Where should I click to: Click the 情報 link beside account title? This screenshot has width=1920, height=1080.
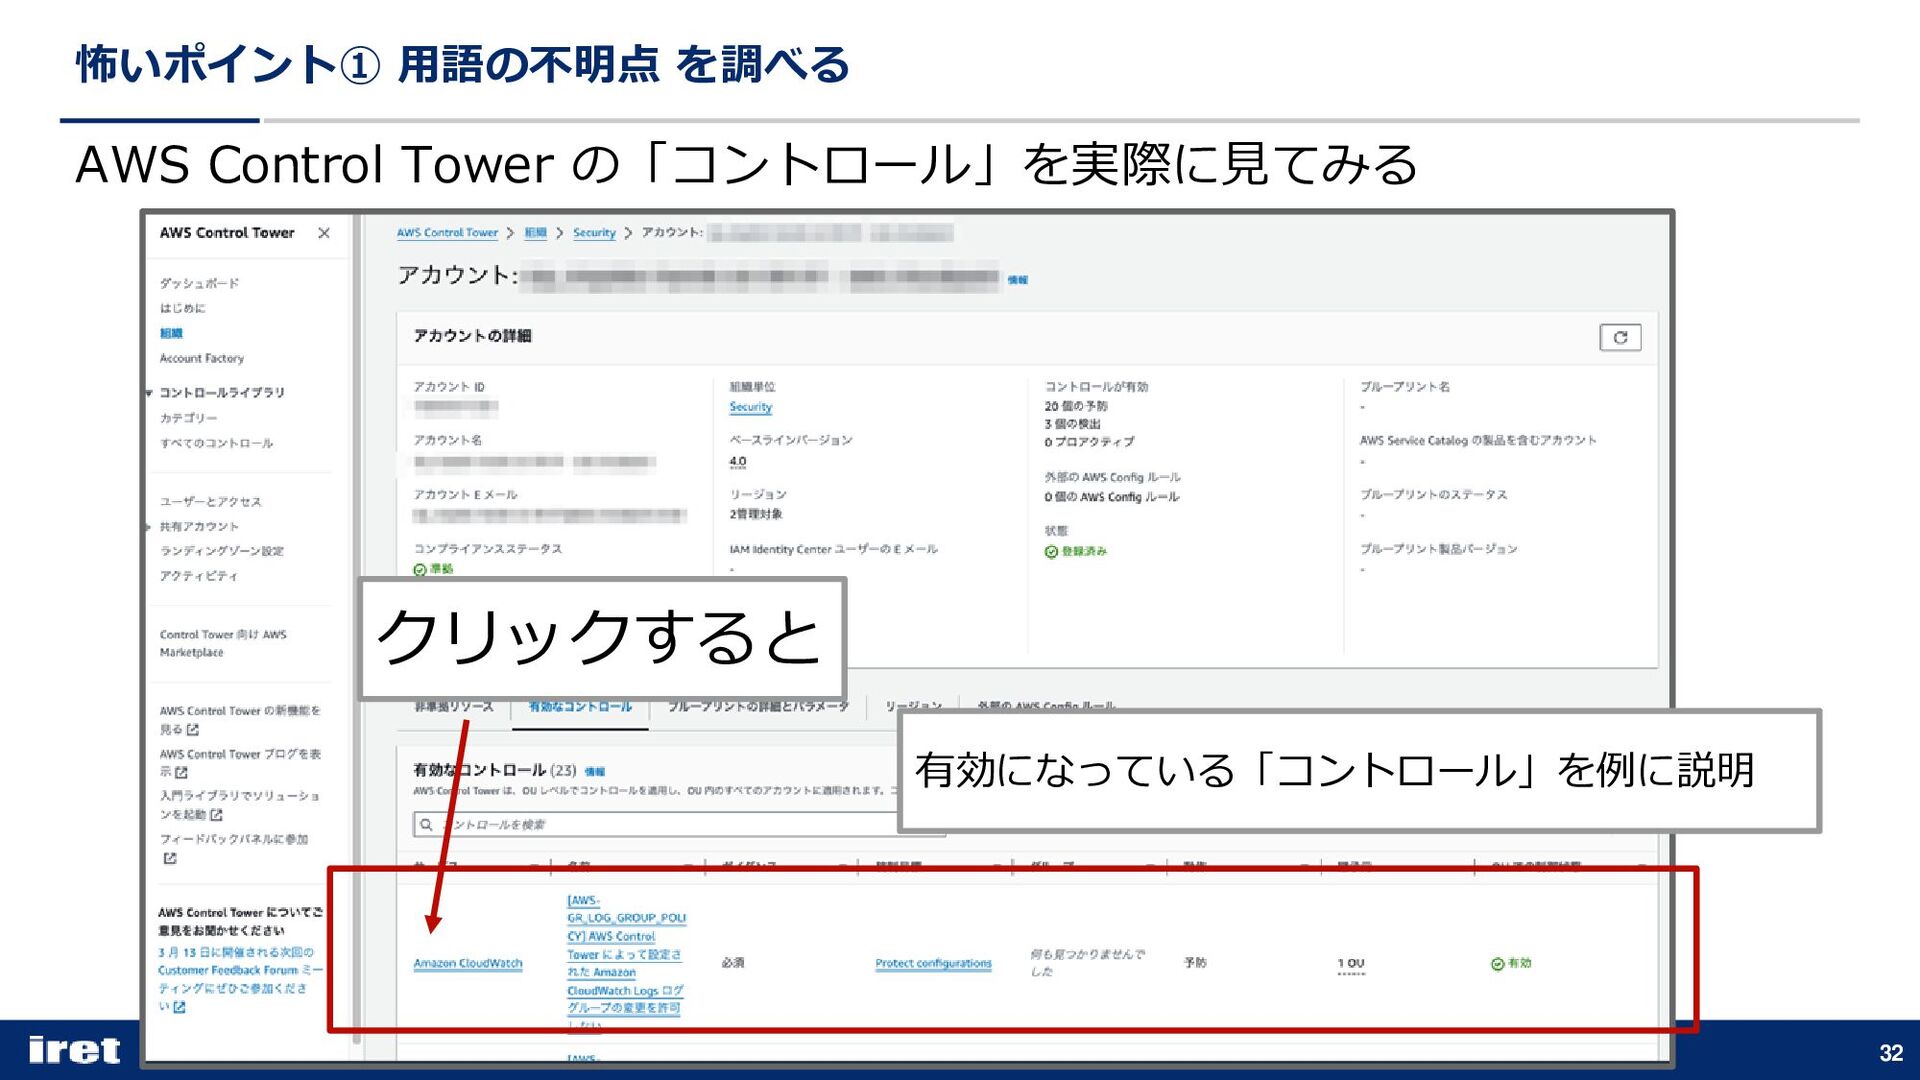pyautogui.click(x=1017, y=280)
